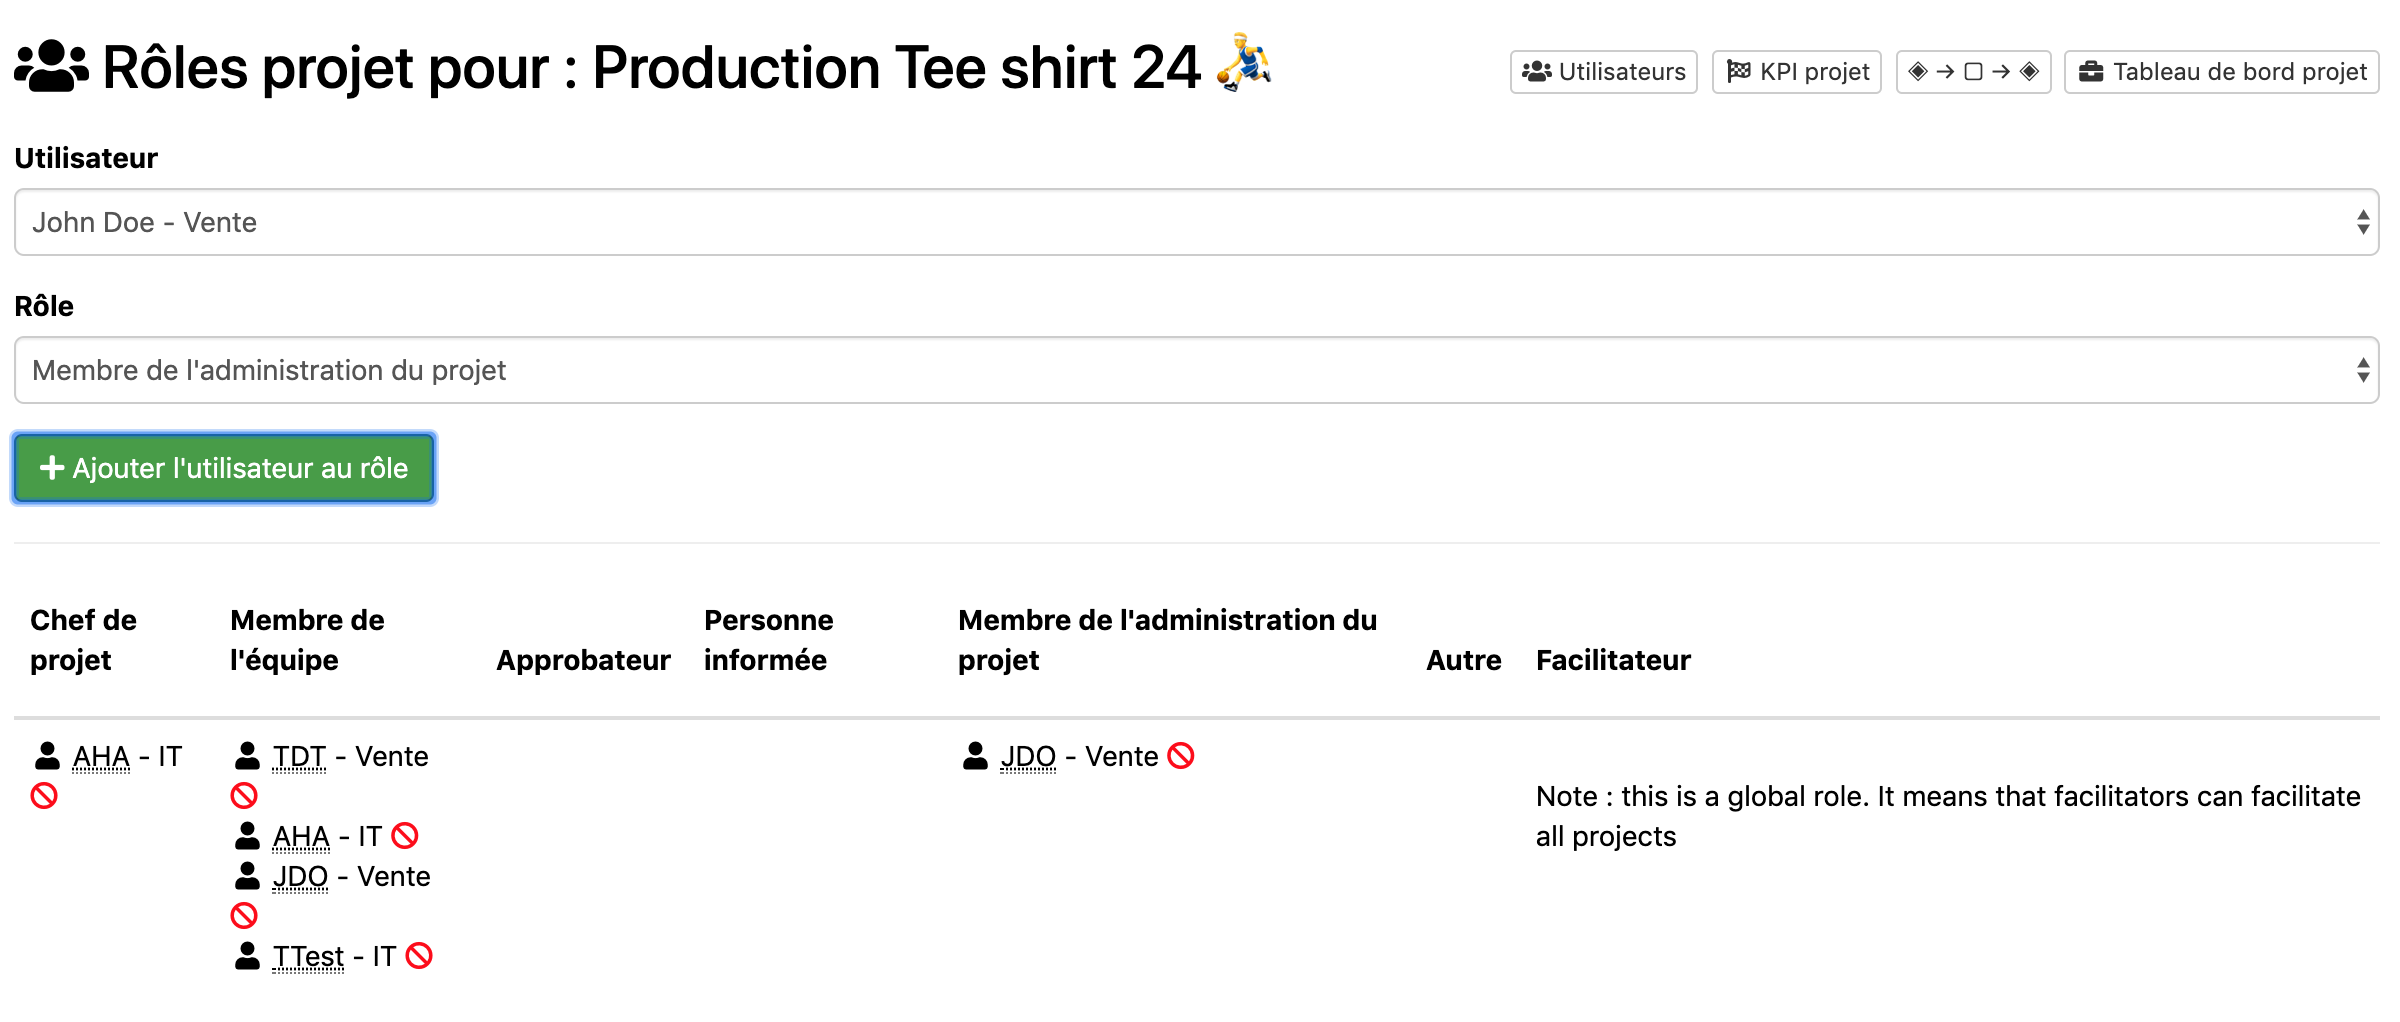Viewport: 2400px width, 1022px height.
Task: Remove AHA IT from Membre de l'équipe
Action: tap(405, 836)
